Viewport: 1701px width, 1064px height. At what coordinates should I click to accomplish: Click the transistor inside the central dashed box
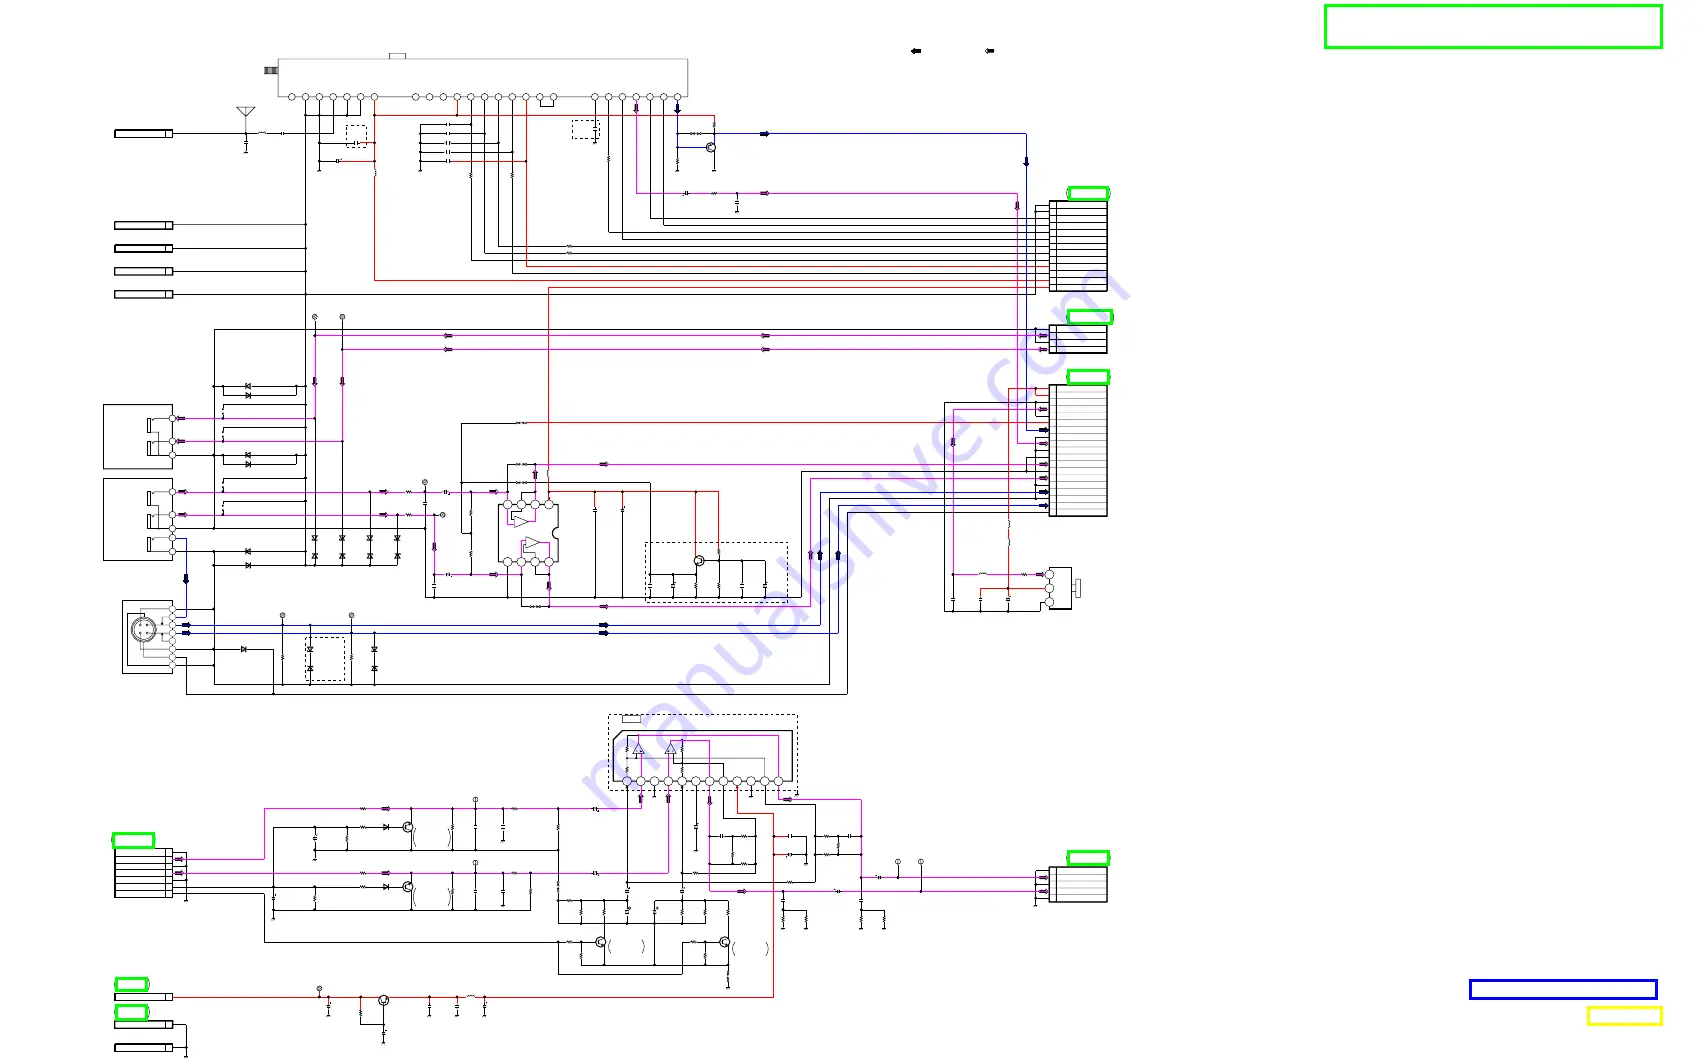click(699, 561)
